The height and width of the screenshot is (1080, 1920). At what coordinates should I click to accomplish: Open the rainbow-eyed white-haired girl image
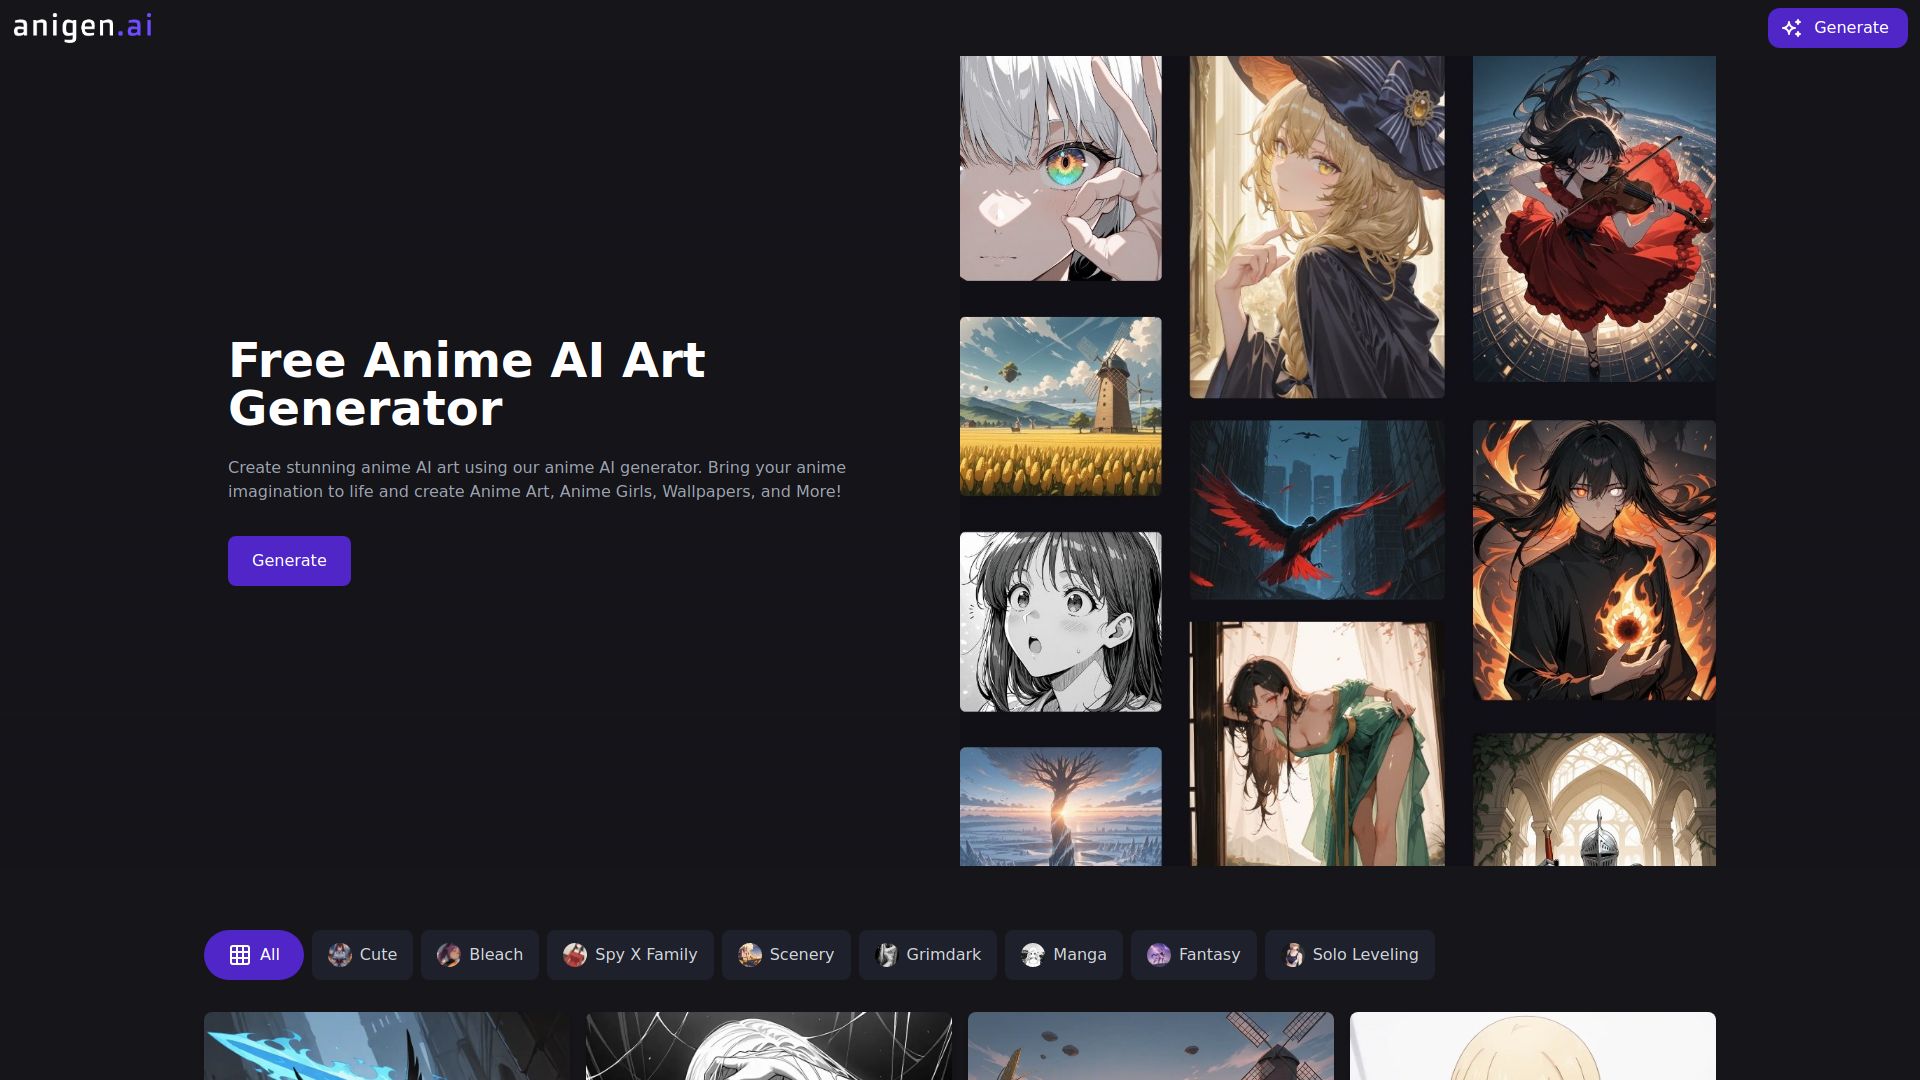point(1060,168)
